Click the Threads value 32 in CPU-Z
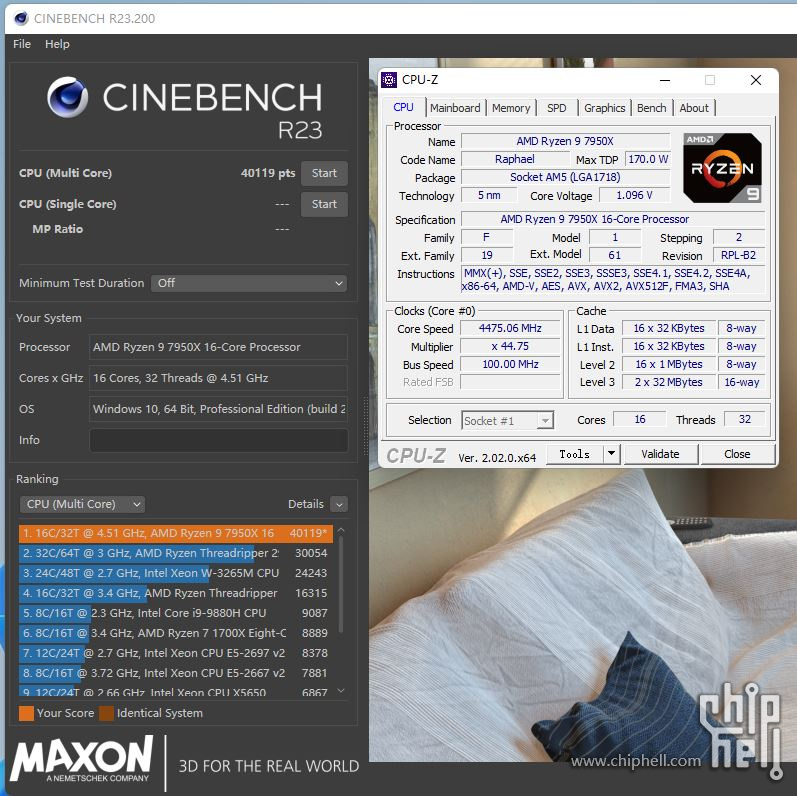The image size is (797, 796). (x=745, y=419)
